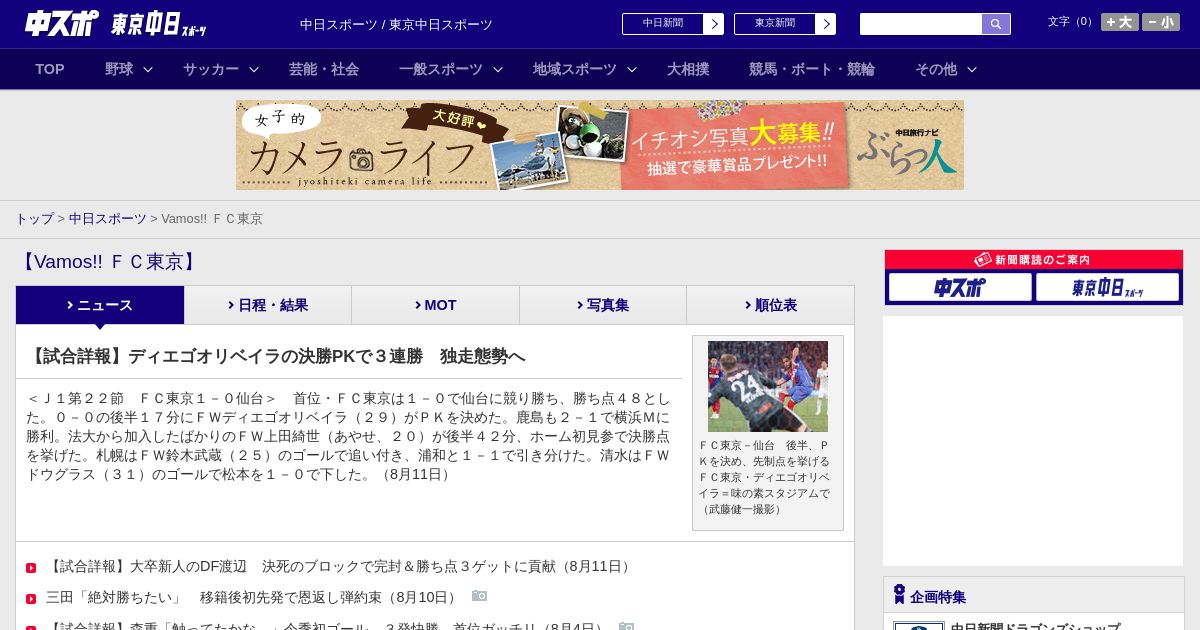Open the 中日新聞 link button
Screen dimensions: 1200x630
(x=663, y=24)
